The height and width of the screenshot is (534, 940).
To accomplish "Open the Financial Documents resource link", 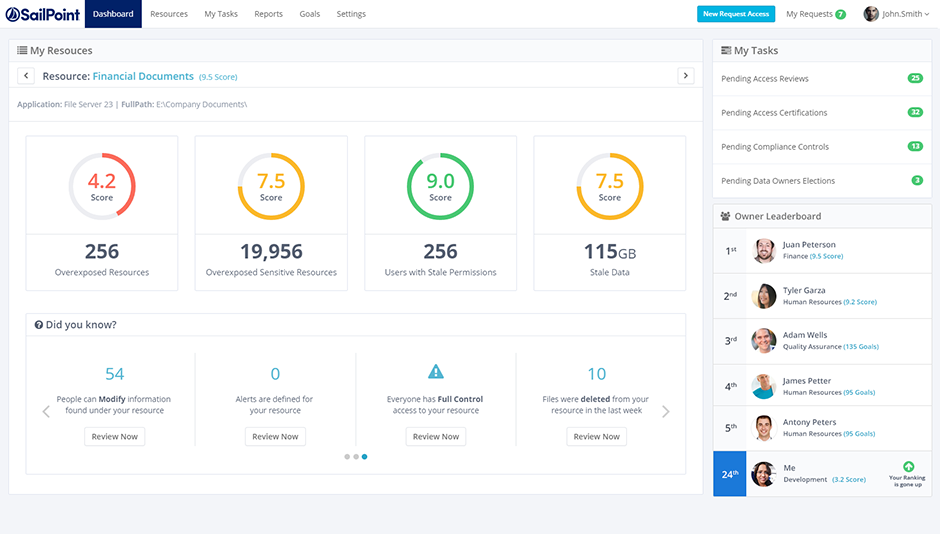I will pos(143,76).
